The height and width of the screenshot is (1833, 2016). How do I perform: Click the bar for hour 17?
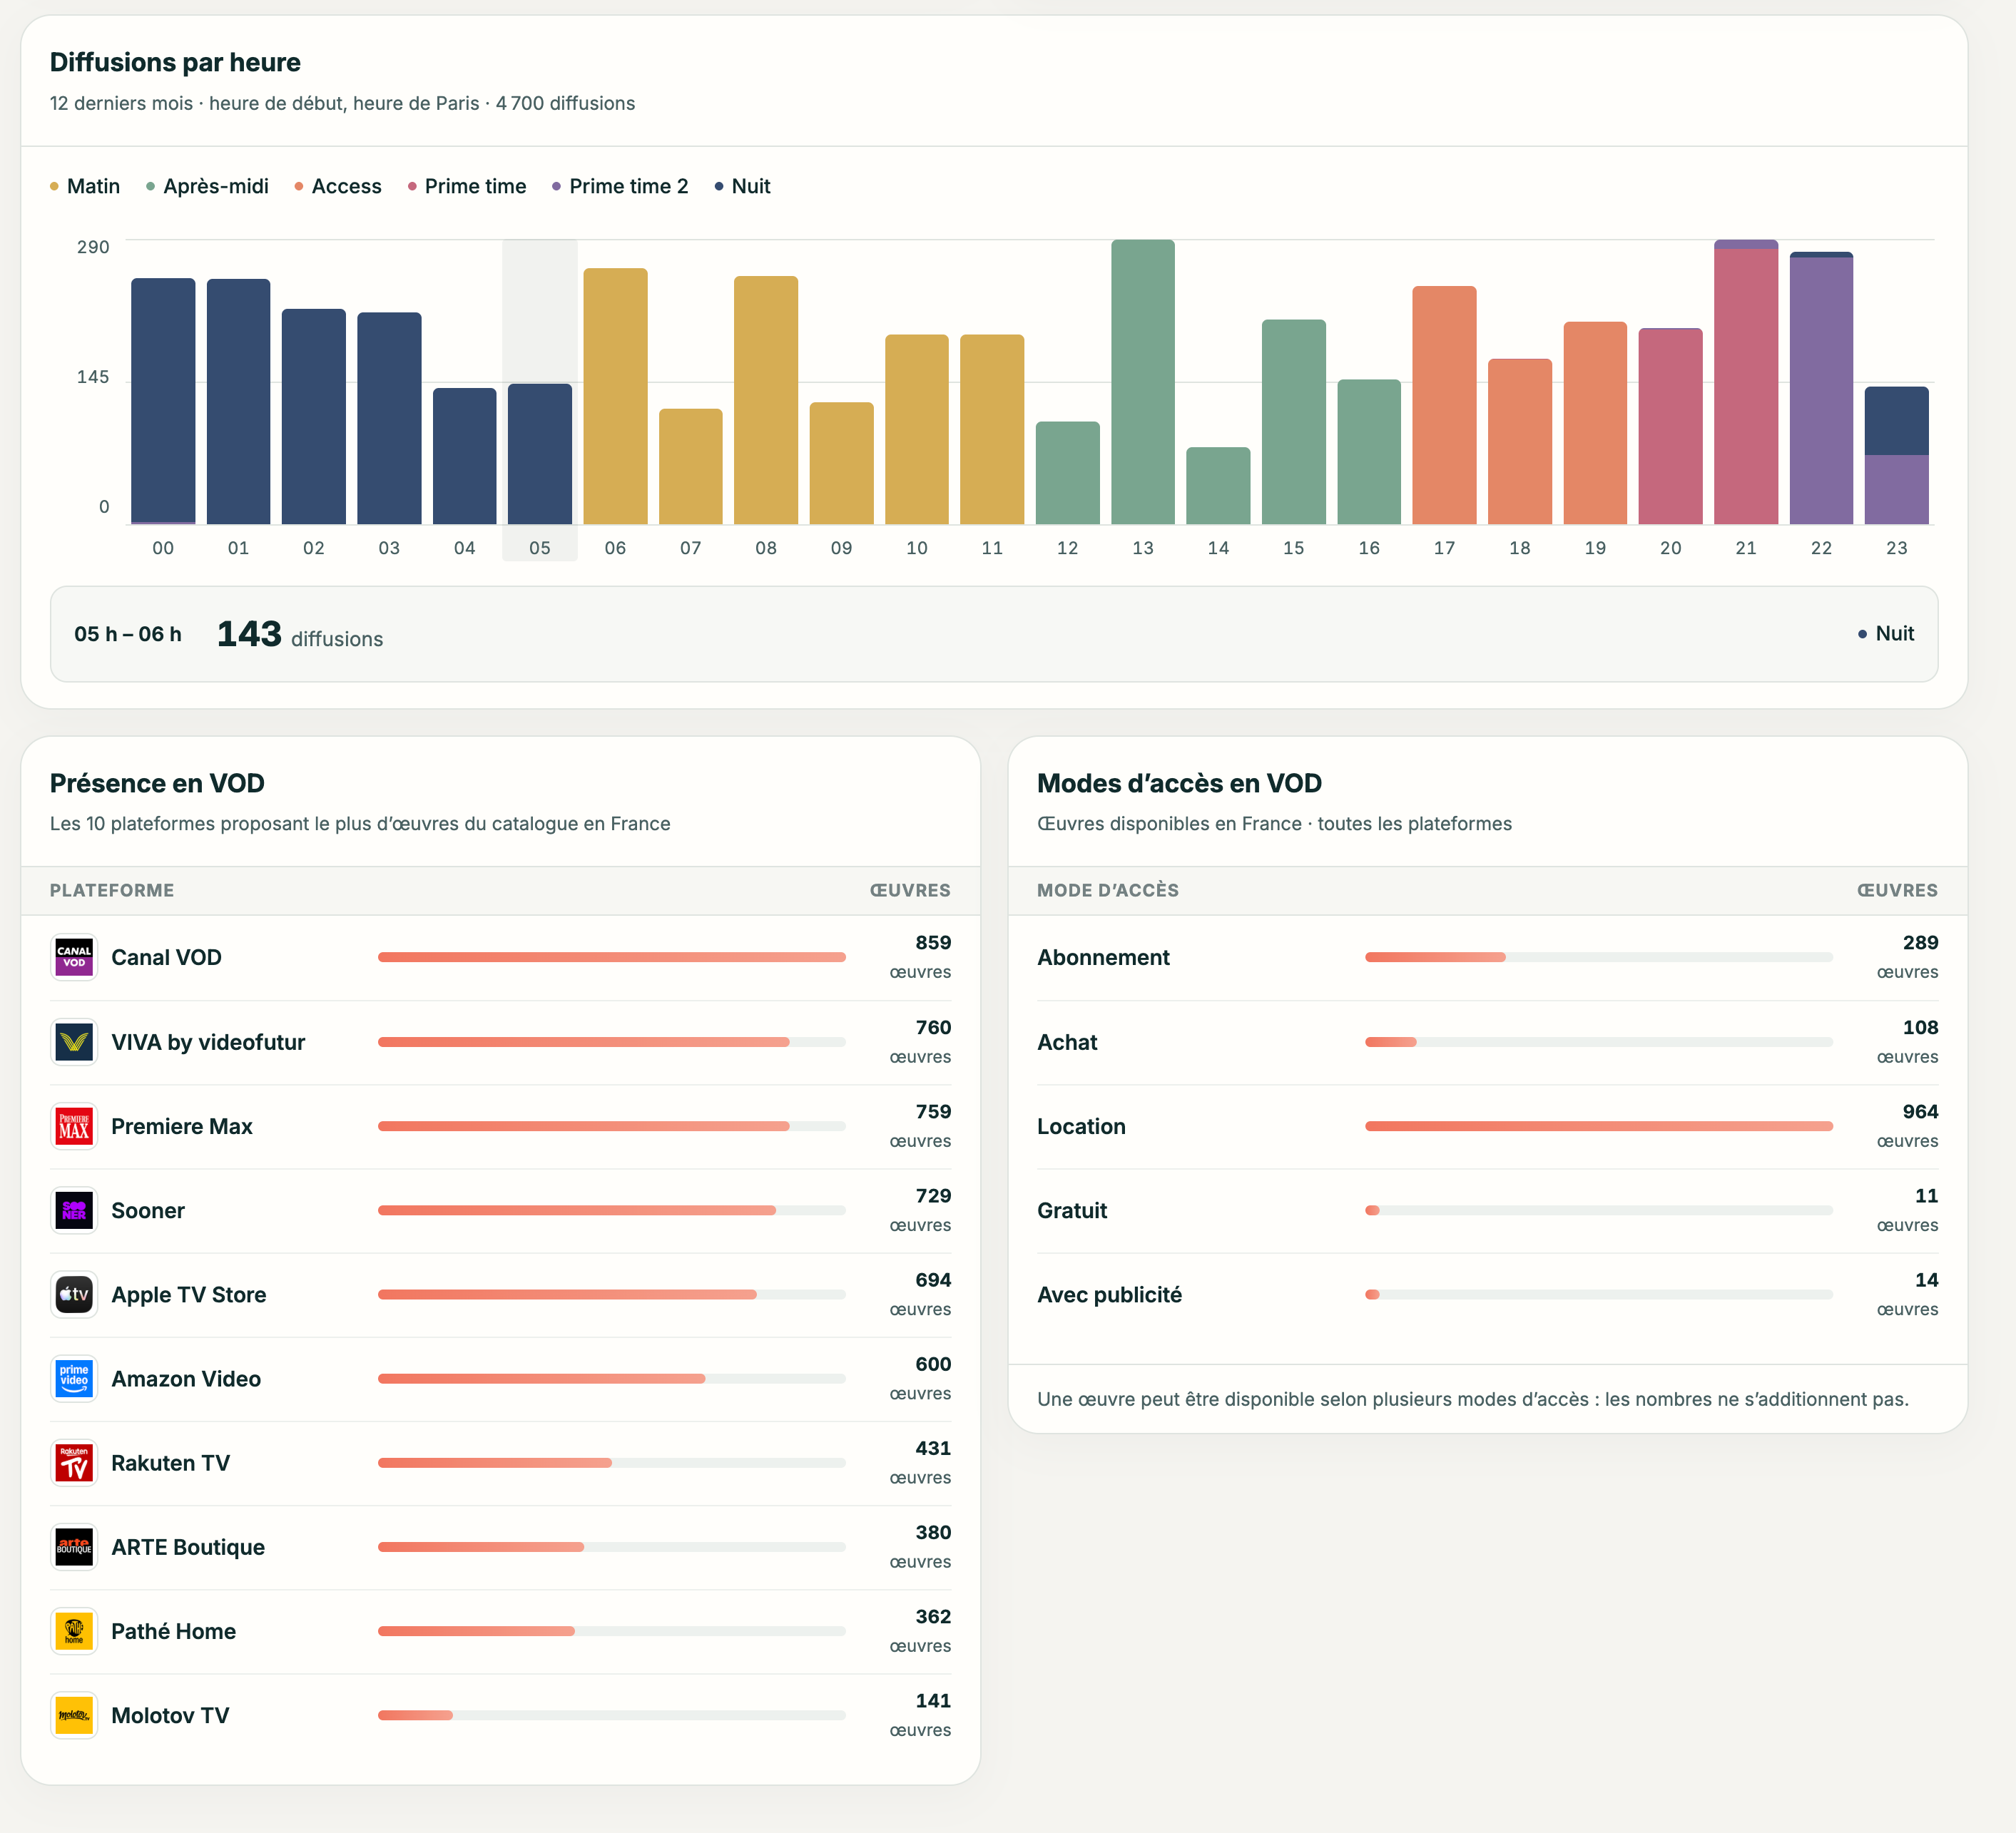(x=1444, y=405)
